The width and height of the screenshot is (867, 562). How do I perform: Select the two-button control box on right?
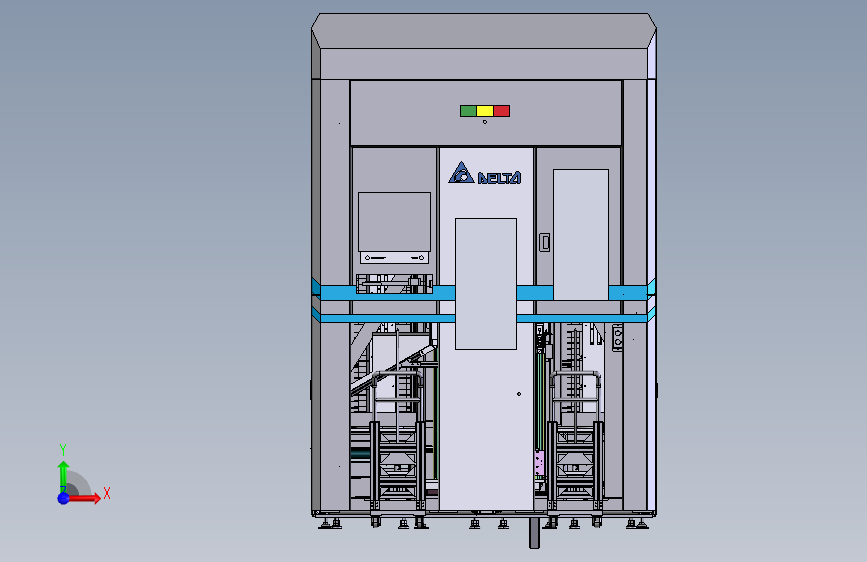click(x=618, y=338)
